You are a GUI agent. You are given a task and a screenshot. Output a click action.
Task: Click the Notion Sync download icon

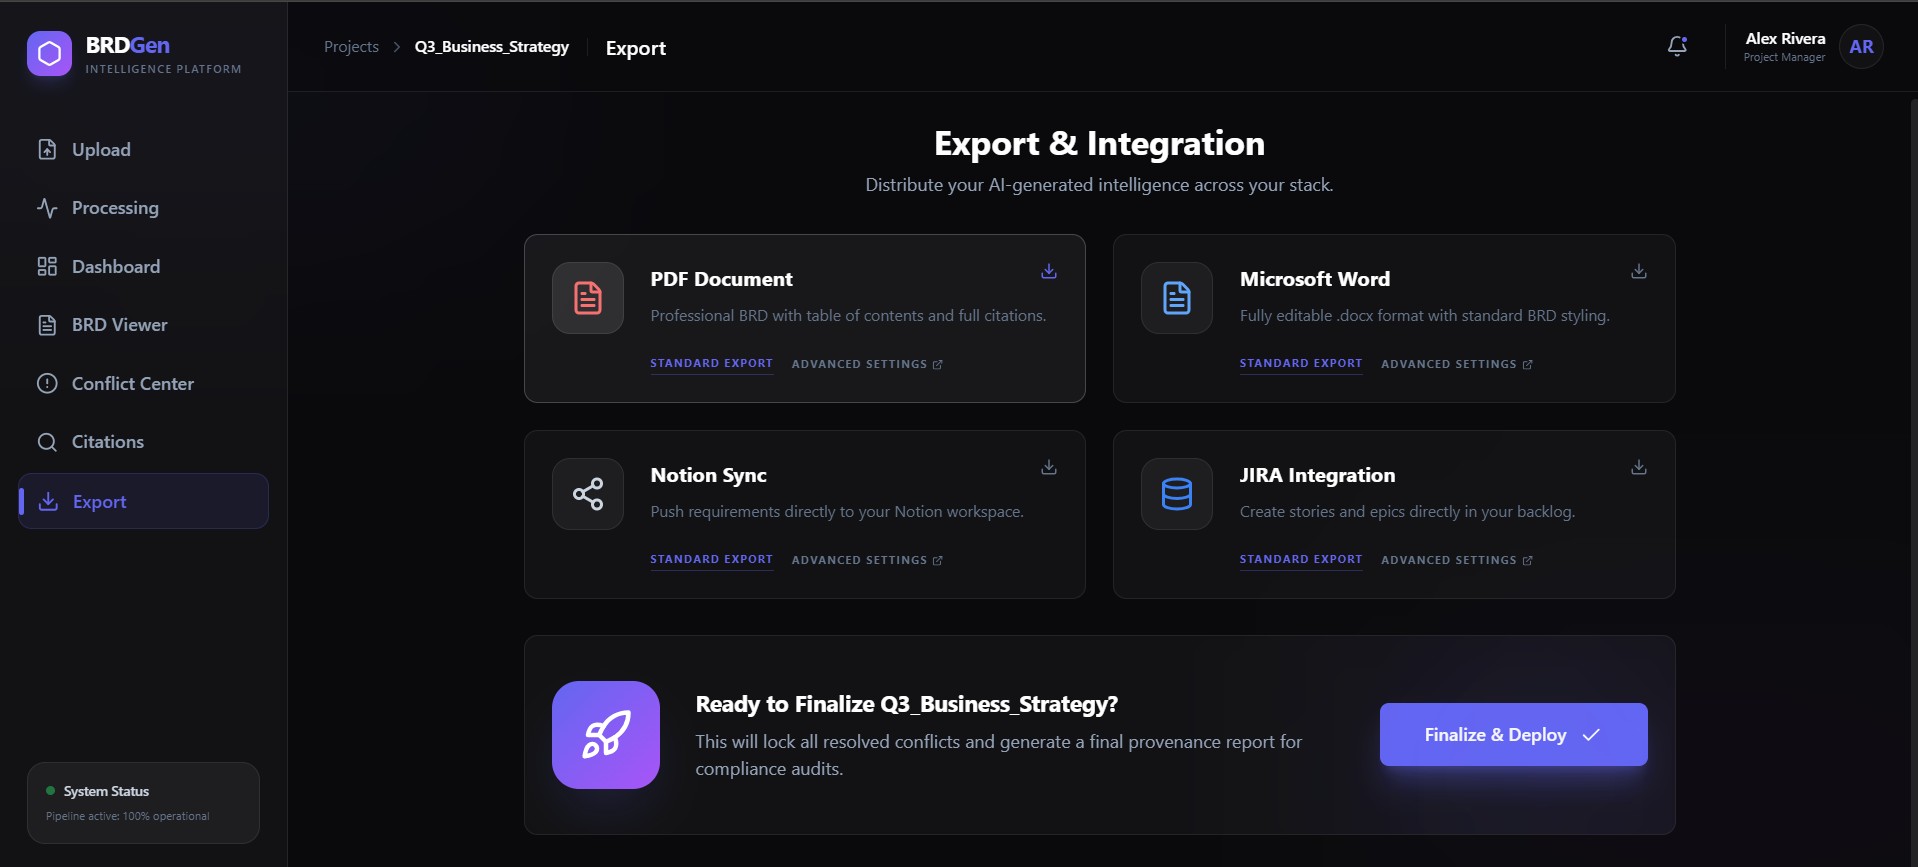pos(1049,467)
